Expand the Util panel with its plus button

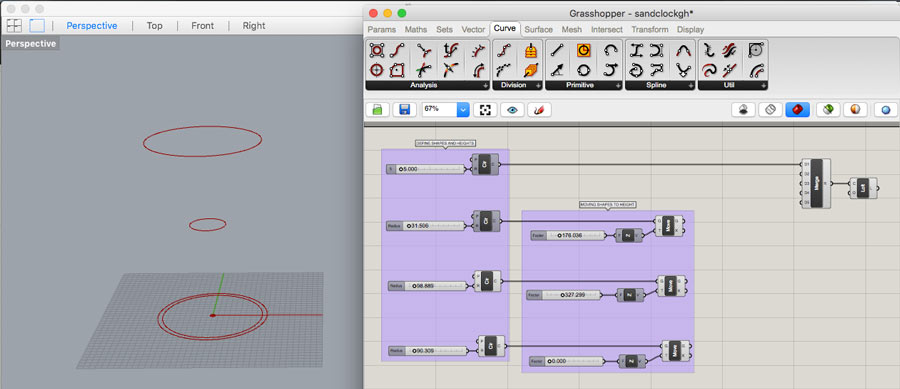tap(763, 85)
